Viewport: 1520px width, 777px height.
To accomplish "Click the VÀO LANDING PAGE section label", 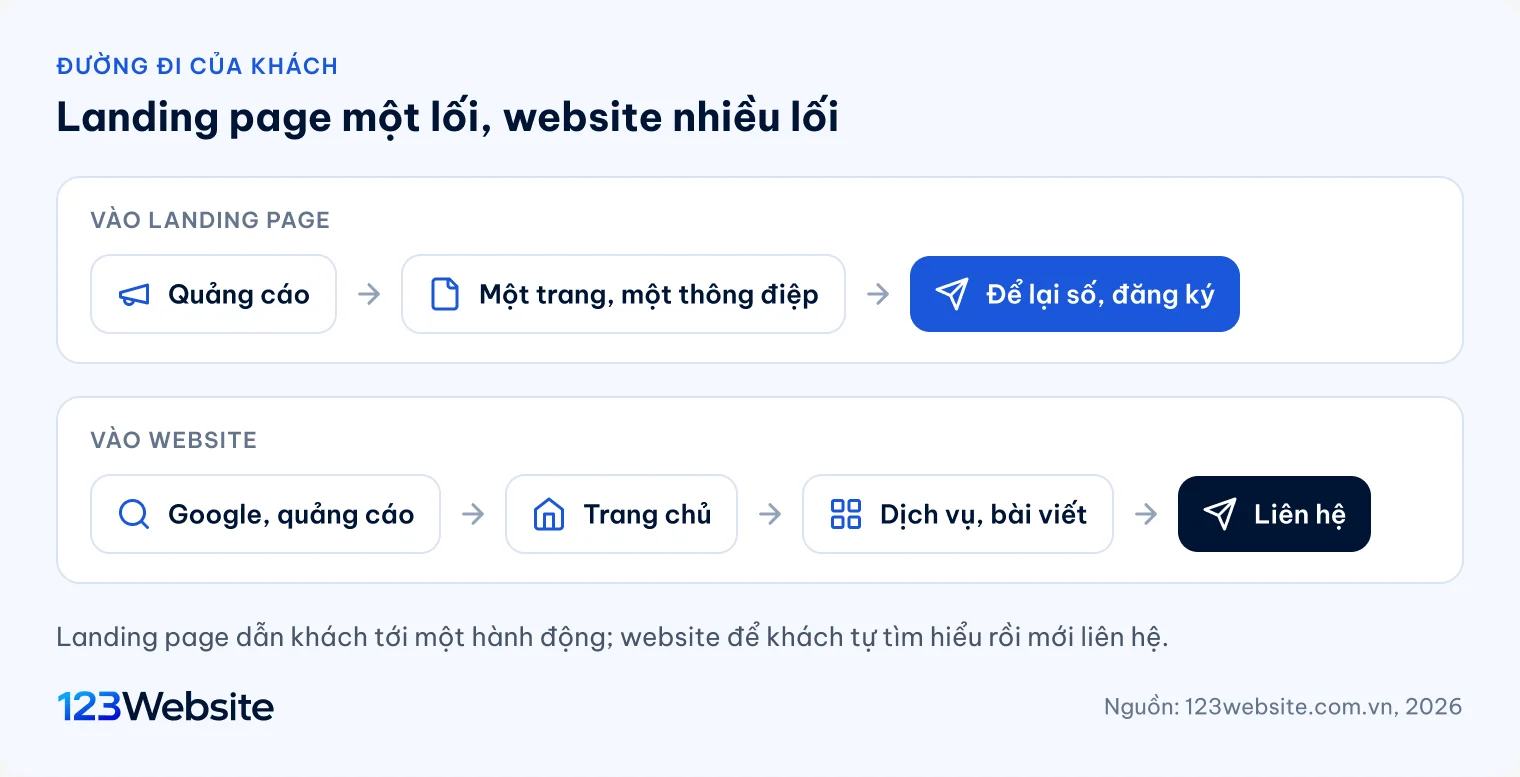I will (x=210, y=220).
